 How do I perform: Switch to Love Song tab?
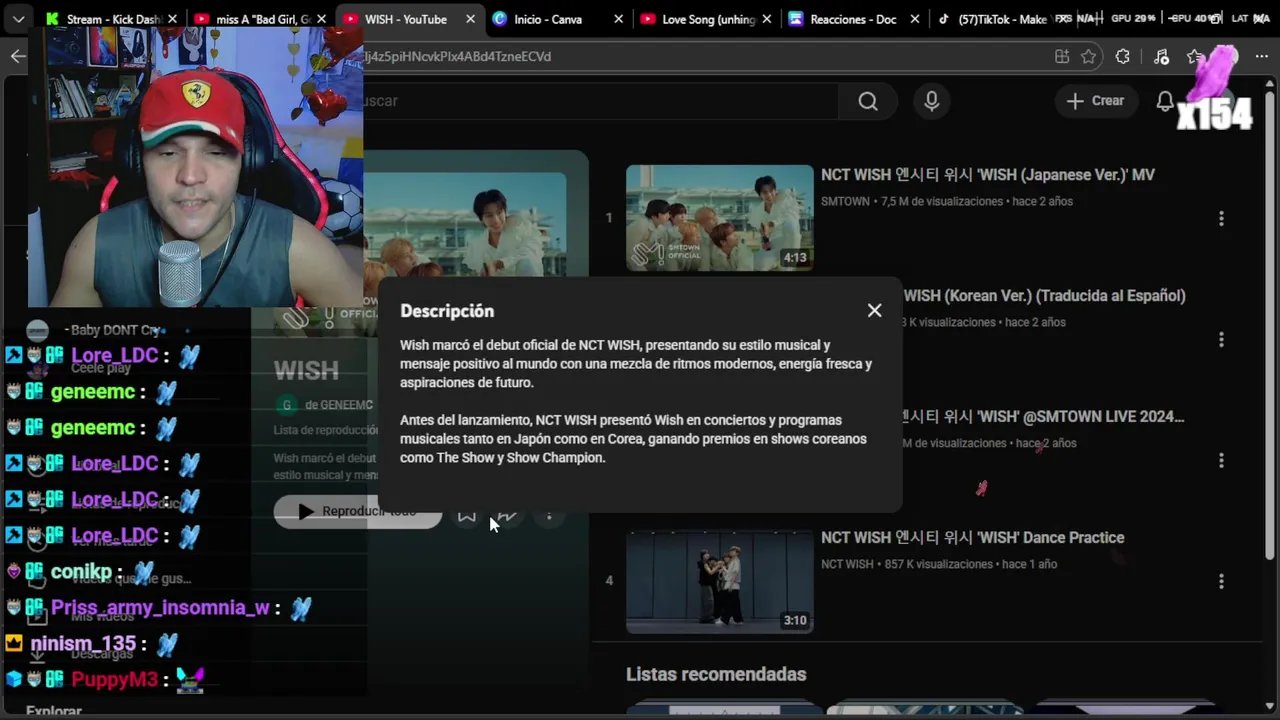click(x=697, y=19)
